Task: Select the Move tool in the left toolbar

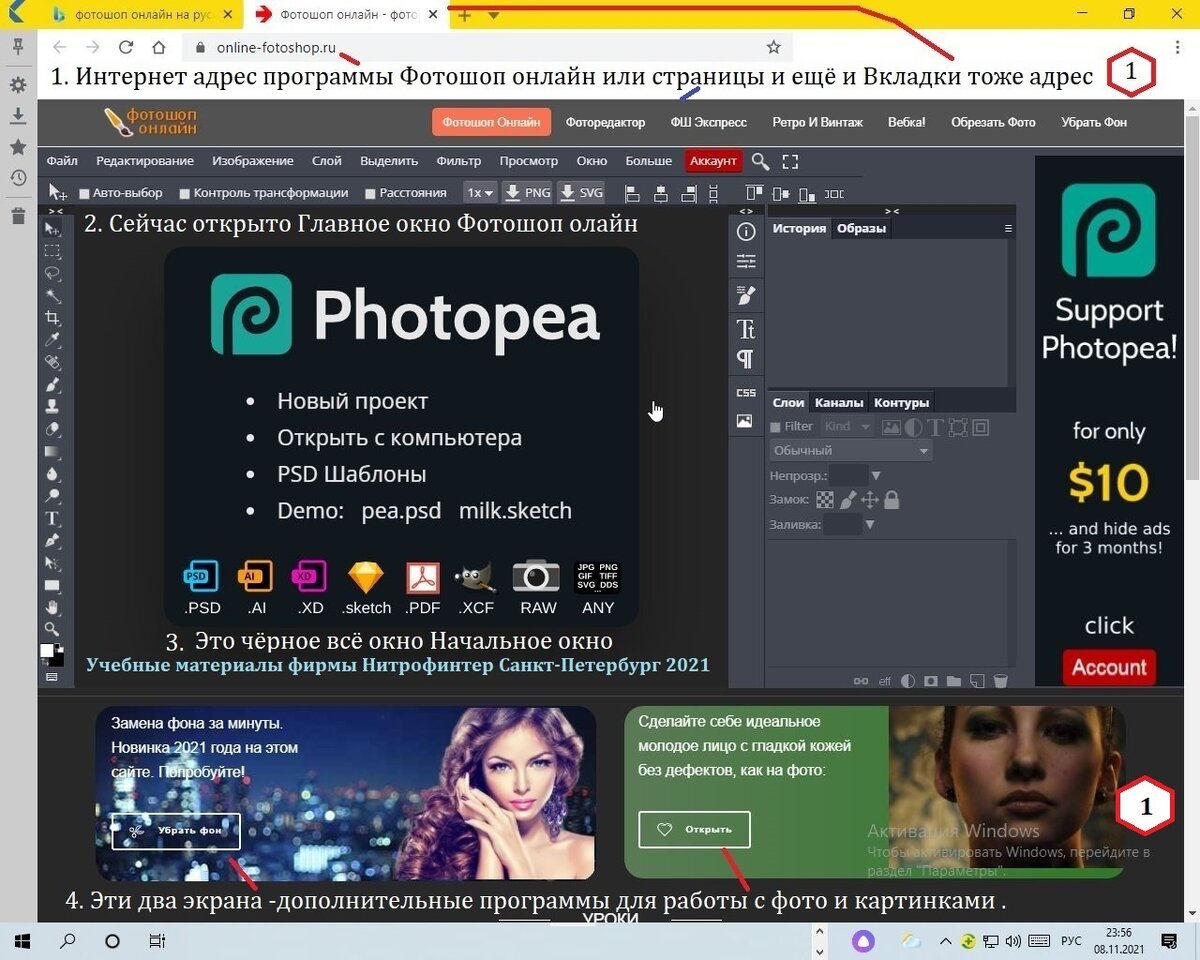Action: click(x=53, y=229)
